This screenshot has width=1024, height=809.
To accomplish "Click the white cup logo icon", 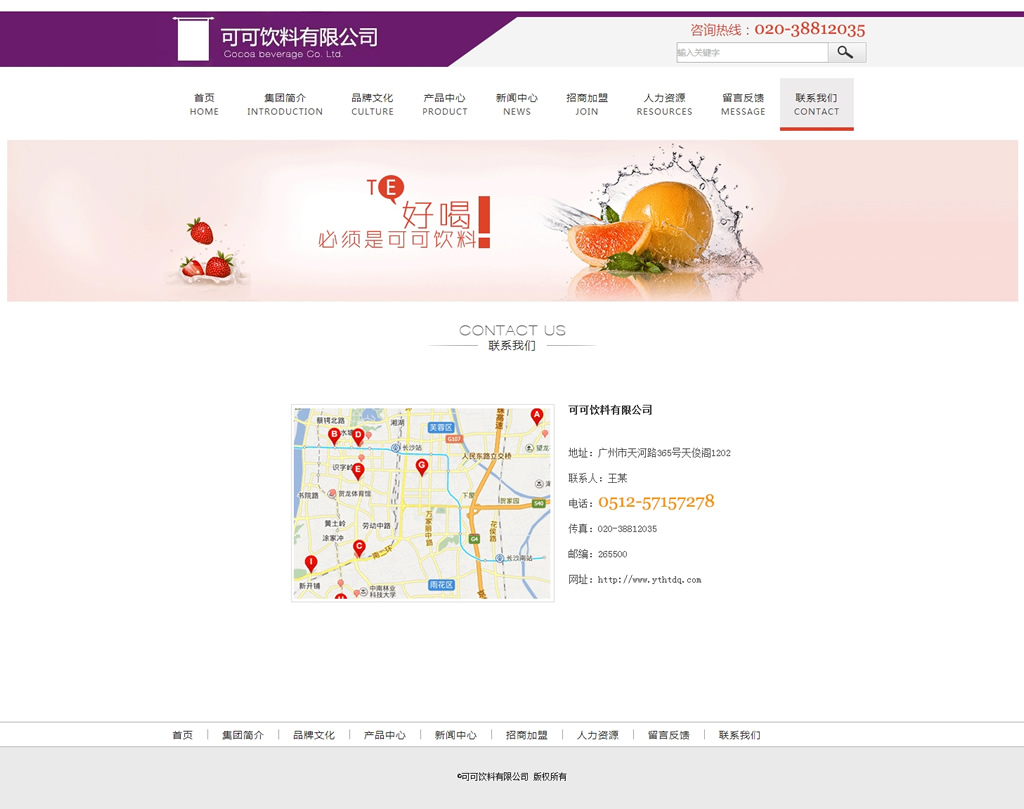I will (192, 39).
